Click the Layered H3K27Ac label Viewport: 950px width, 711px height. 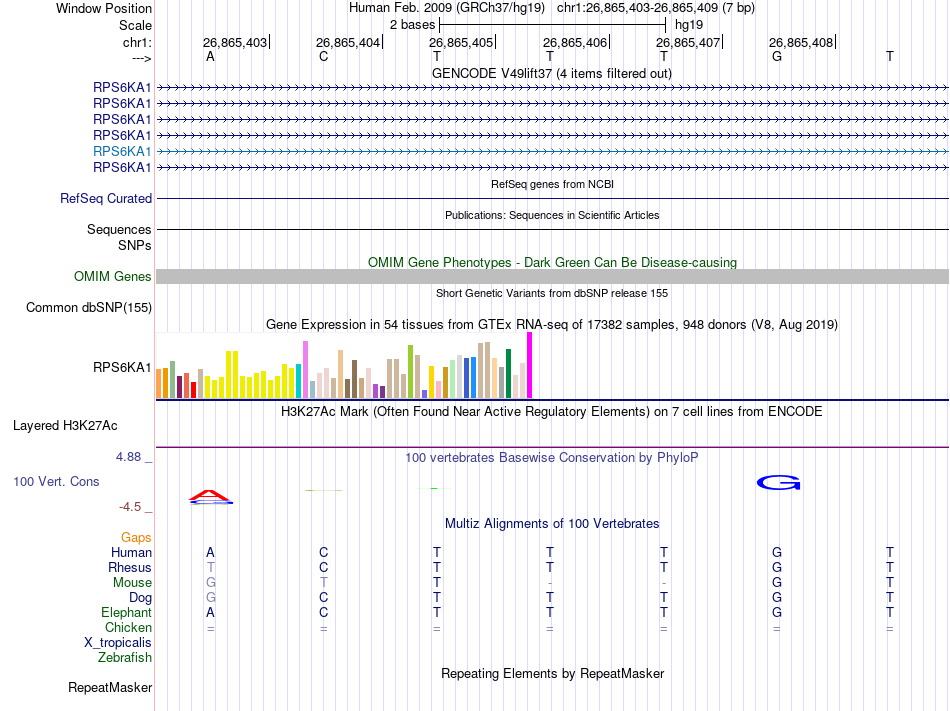coord(65,426)
